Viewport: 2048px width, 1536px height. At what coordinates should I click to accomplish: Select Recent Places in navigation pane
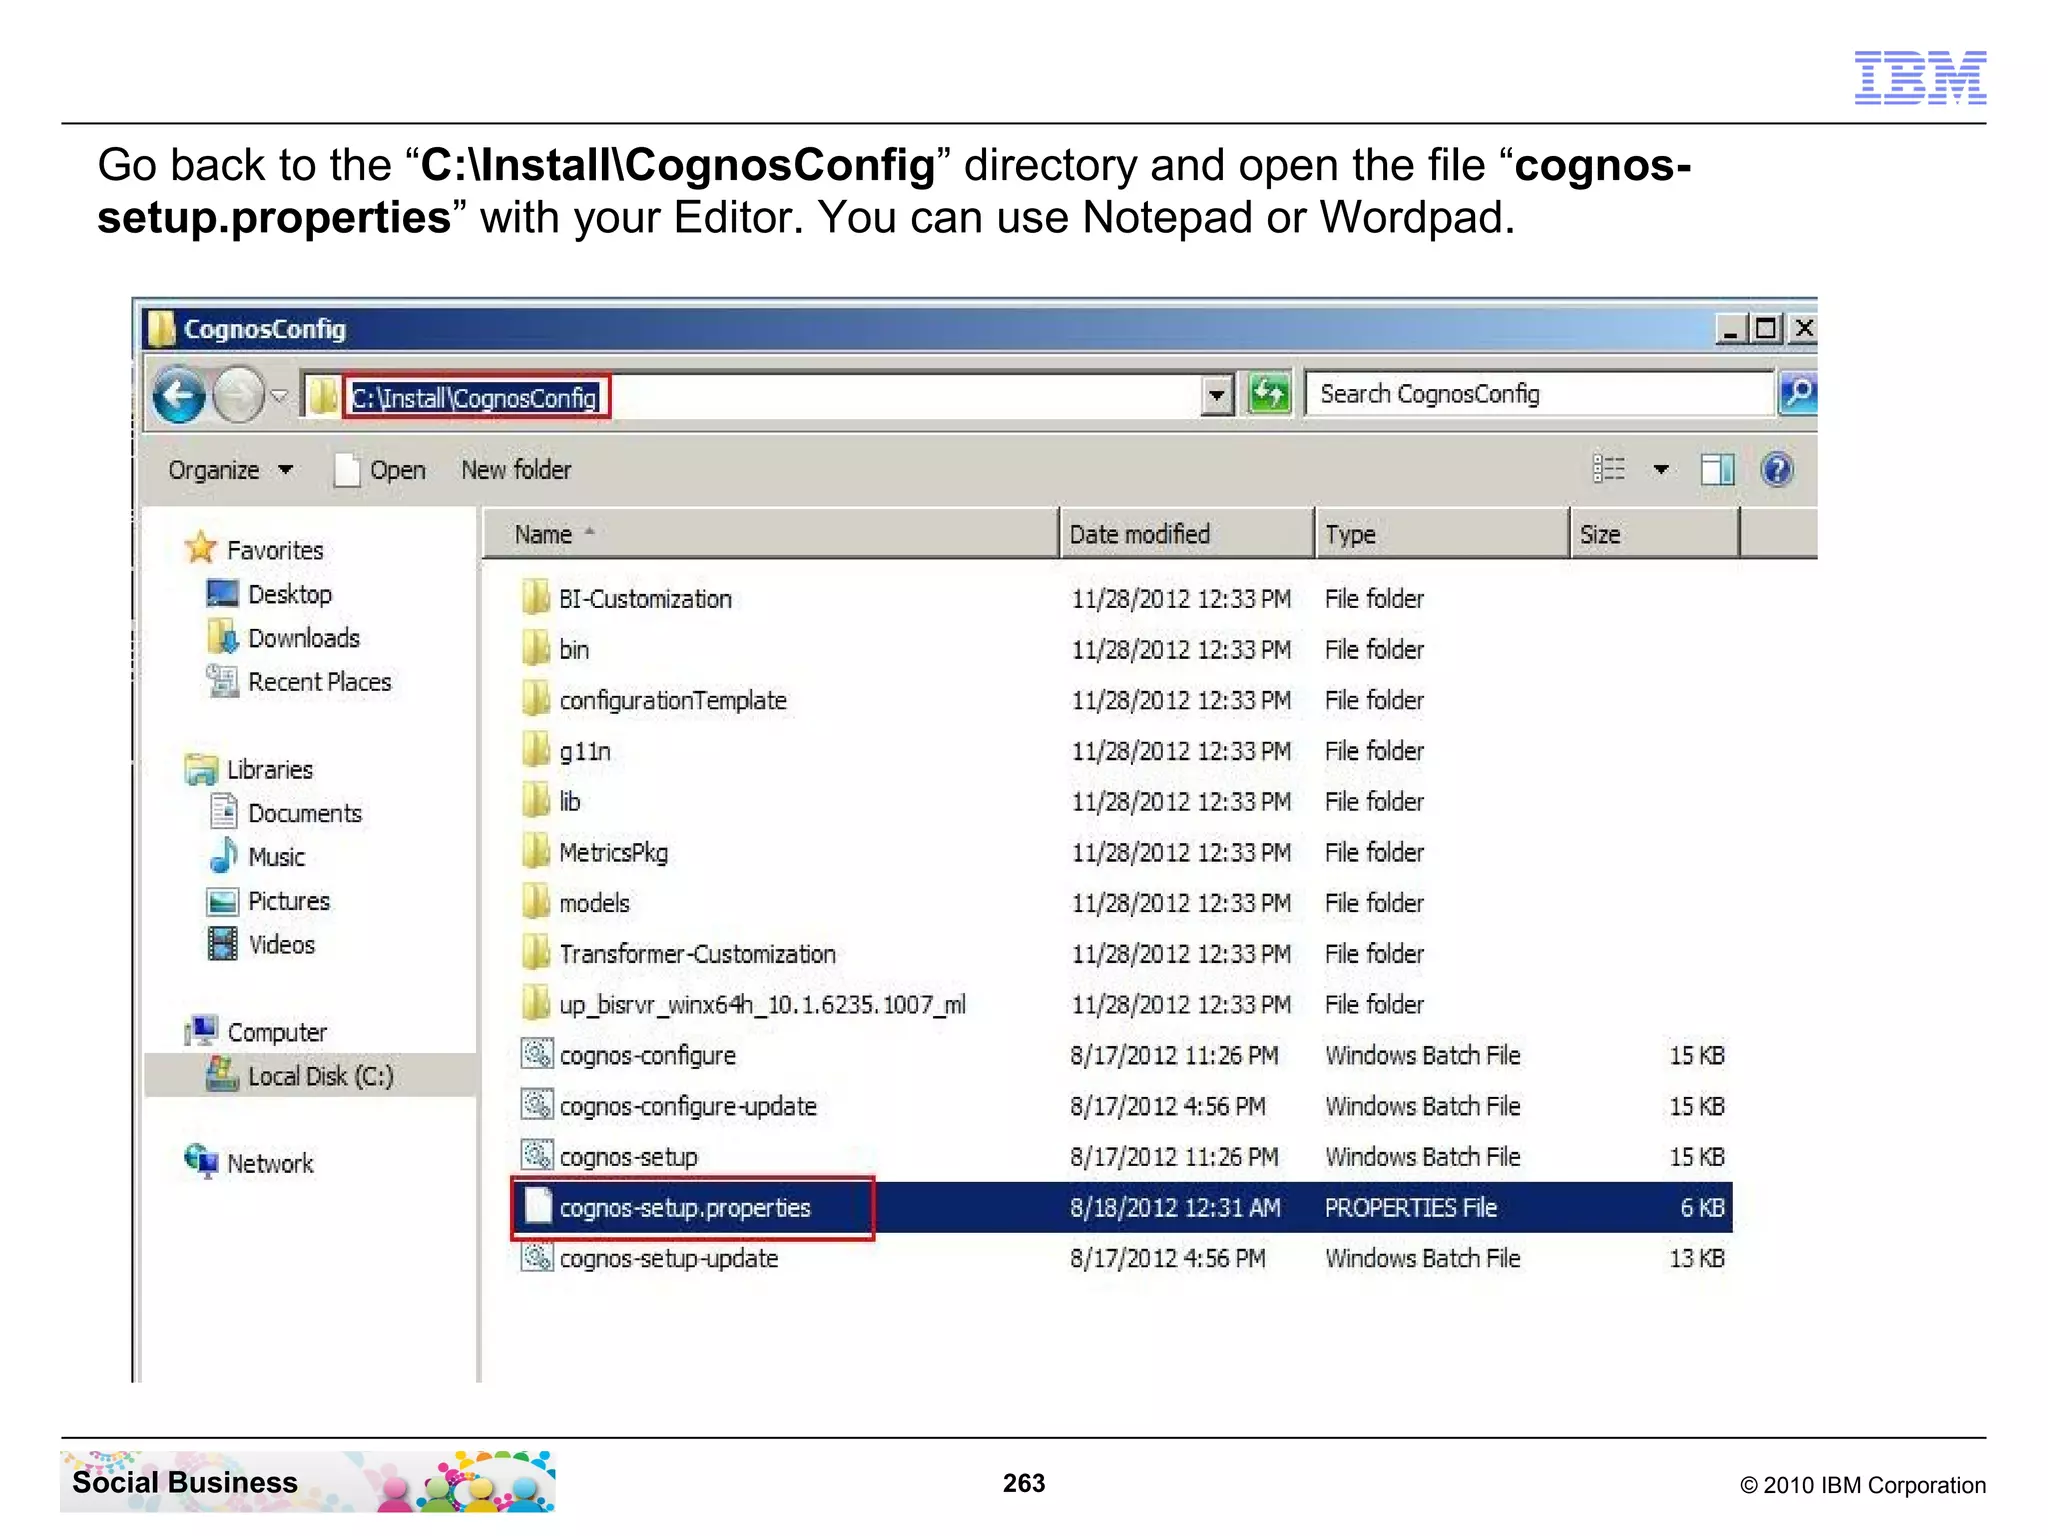[320, 682]
